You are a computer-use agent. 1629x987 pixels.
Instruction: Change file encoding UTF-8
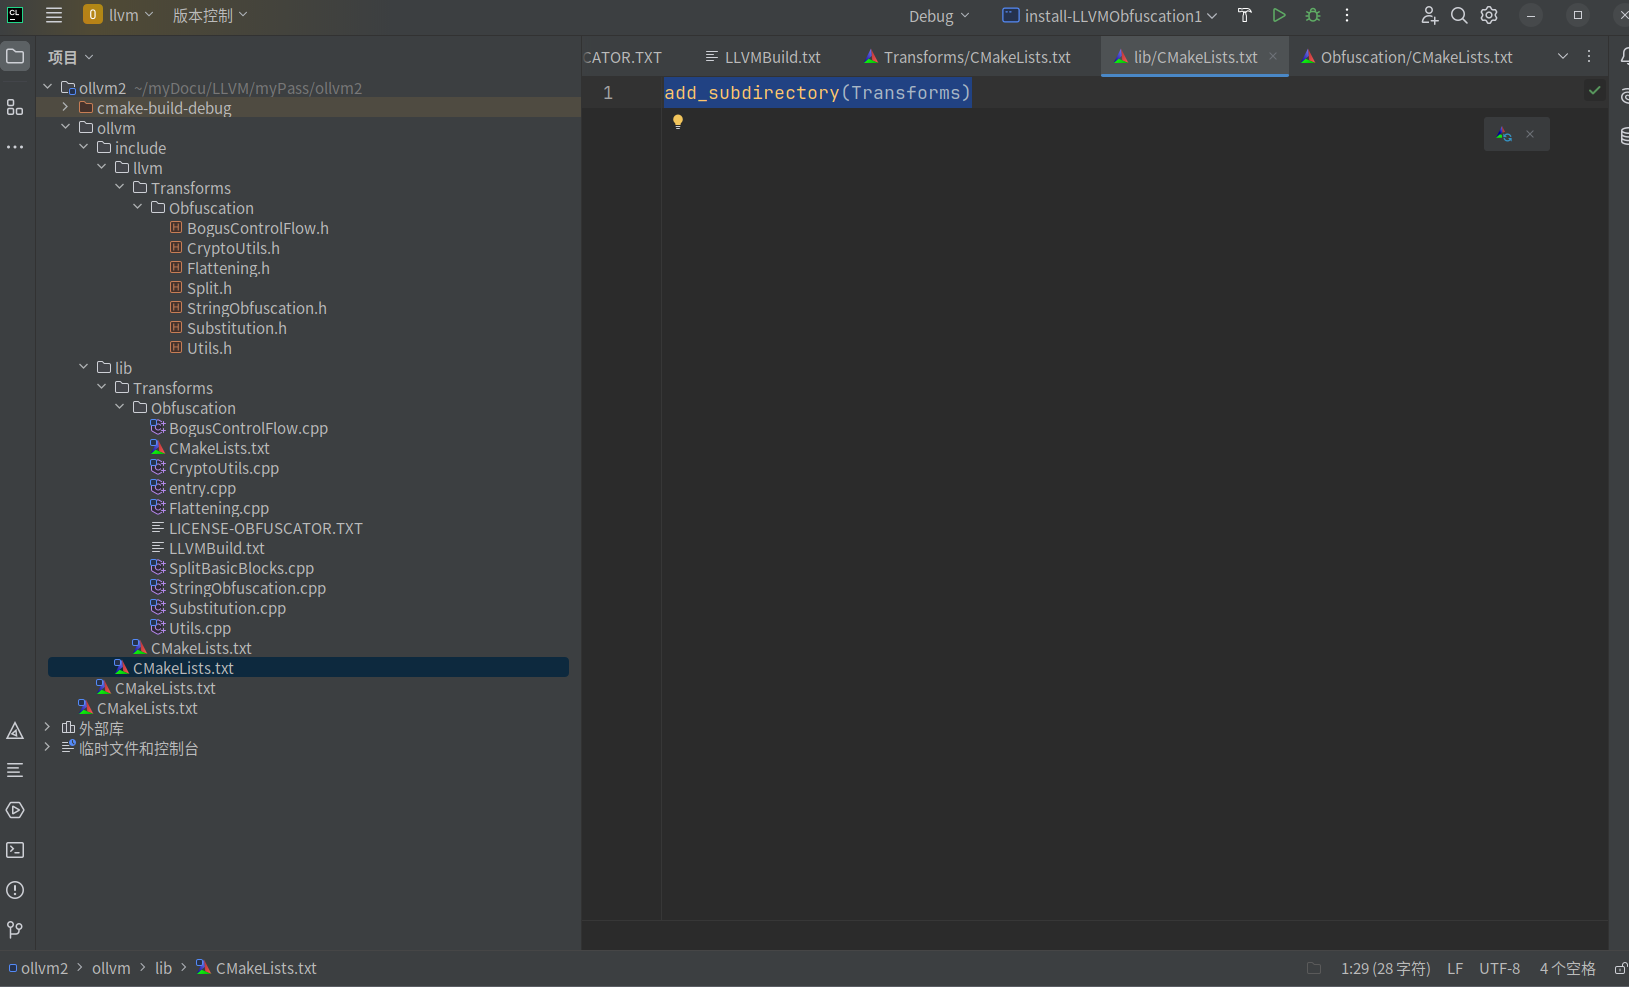pyautogui.click(x=1499, y=968)
